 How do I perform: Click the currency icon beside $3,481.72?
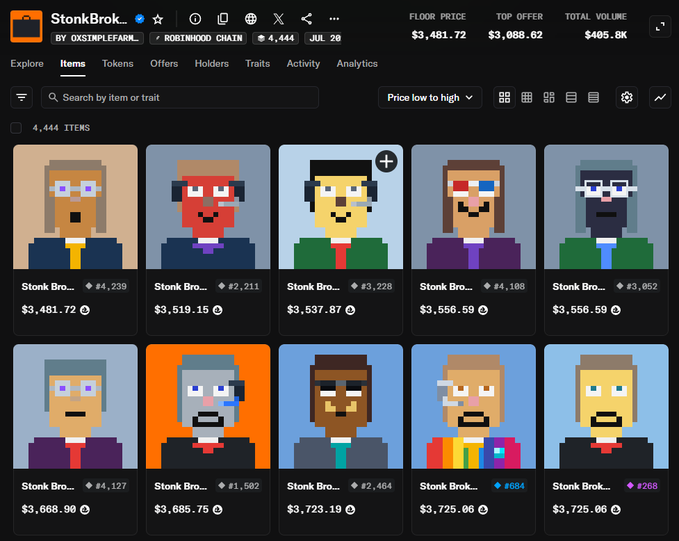pyautogui.click(x=85, y=310)
